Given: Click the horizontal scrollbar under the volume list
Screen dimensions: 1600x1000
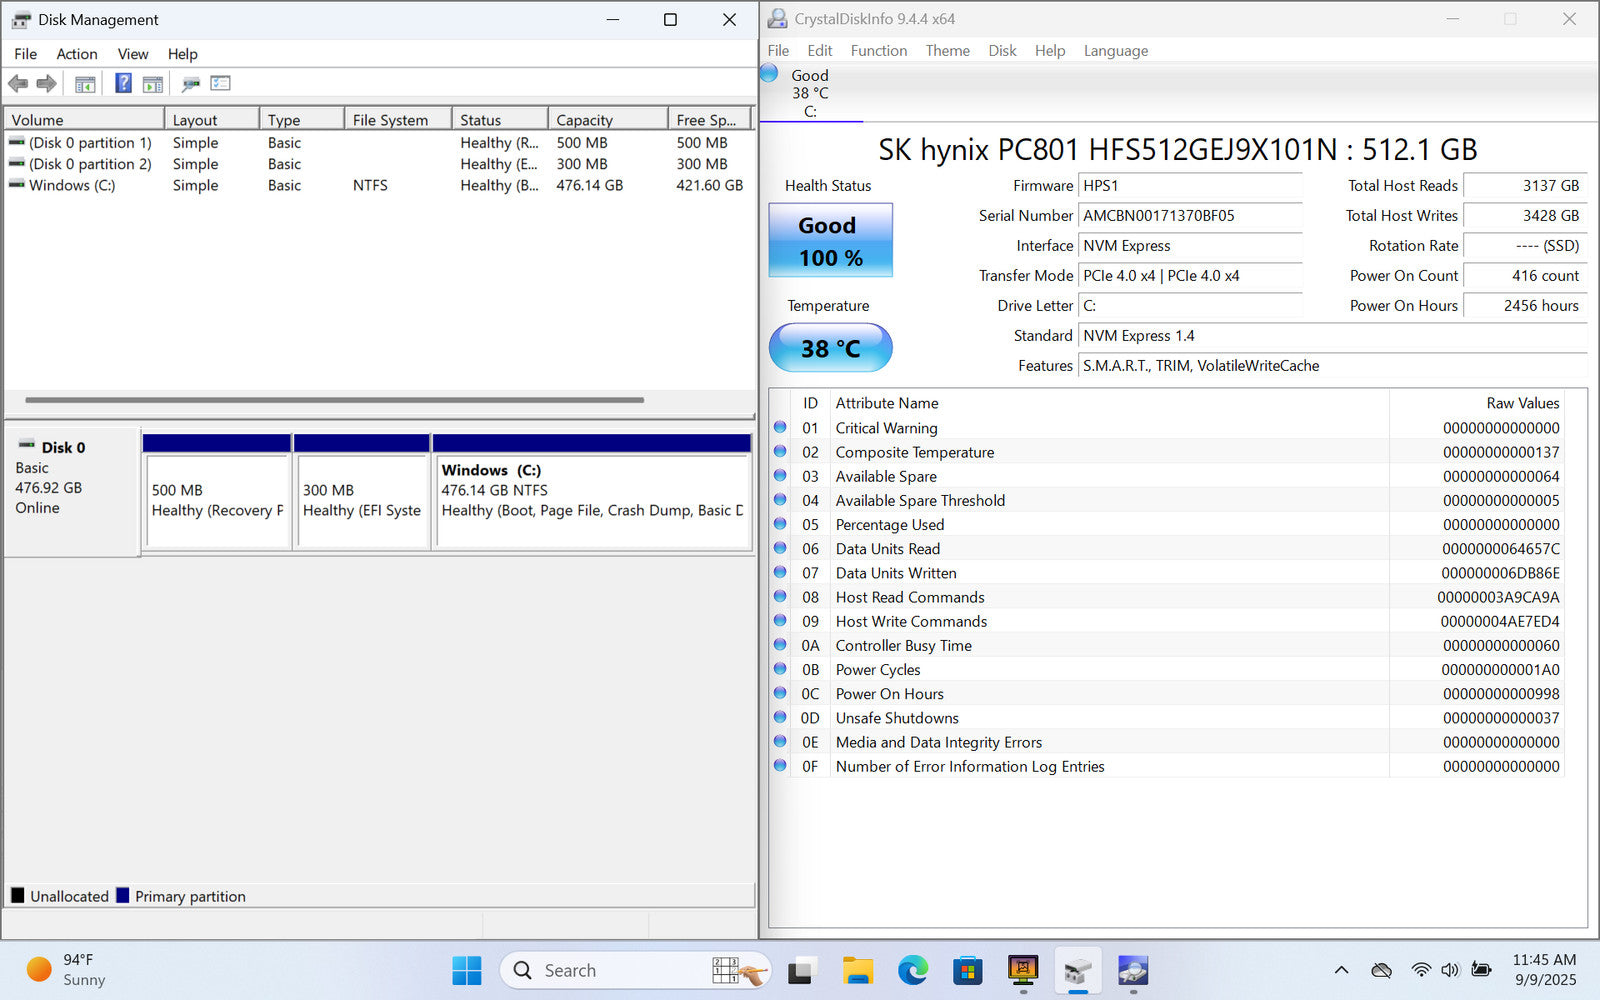Looking at the screenshot, I should [x=334, y=400].
